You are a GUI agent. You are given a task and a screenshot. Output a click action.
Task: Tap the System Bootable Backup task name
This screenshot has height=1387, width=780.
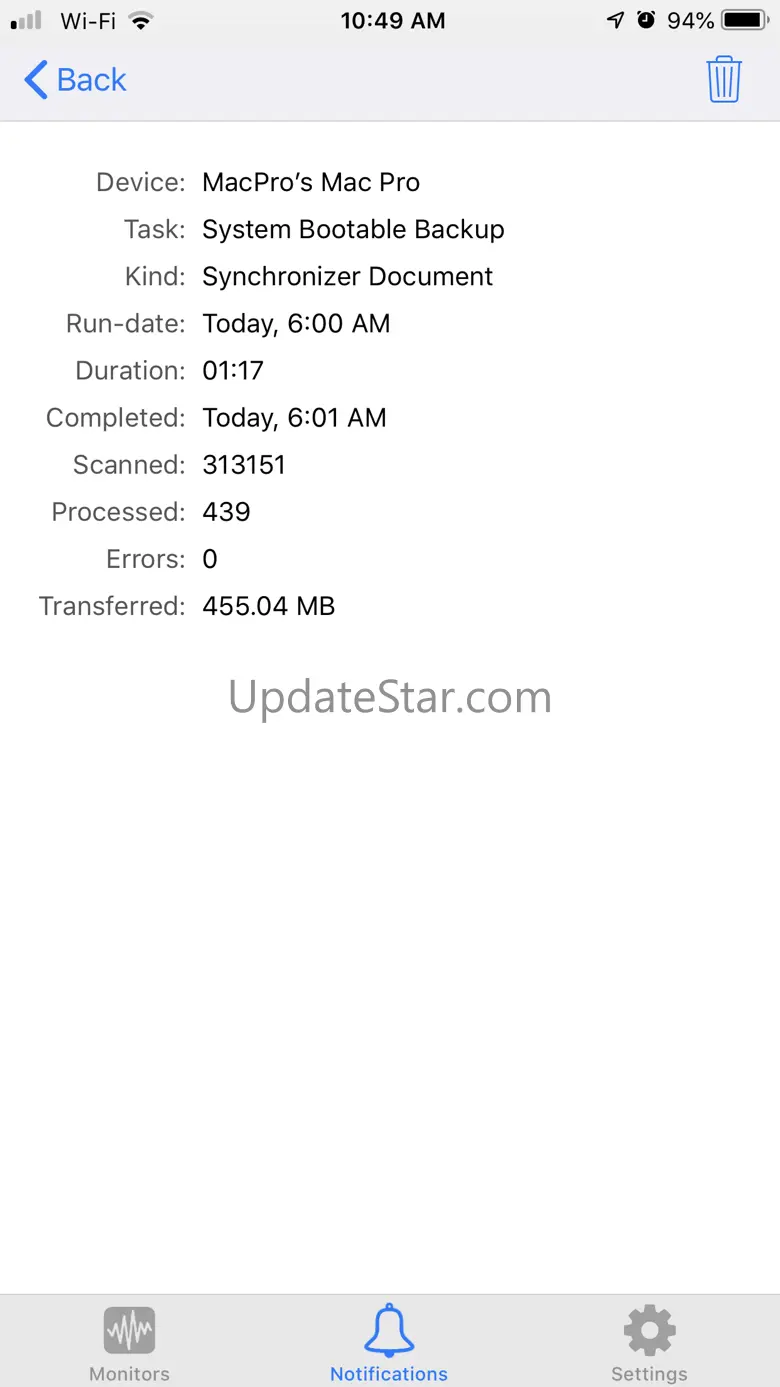pyautogui.click(x=353, y=229)
